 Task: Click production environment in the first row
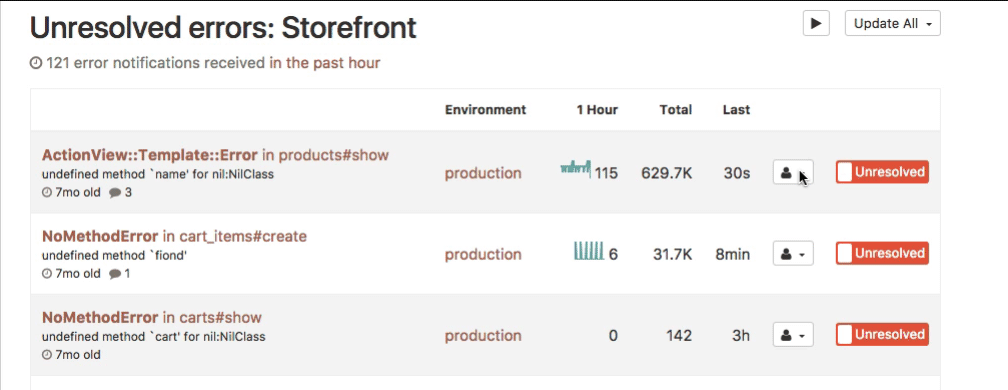pyautogui.click(x=483, y=173)
